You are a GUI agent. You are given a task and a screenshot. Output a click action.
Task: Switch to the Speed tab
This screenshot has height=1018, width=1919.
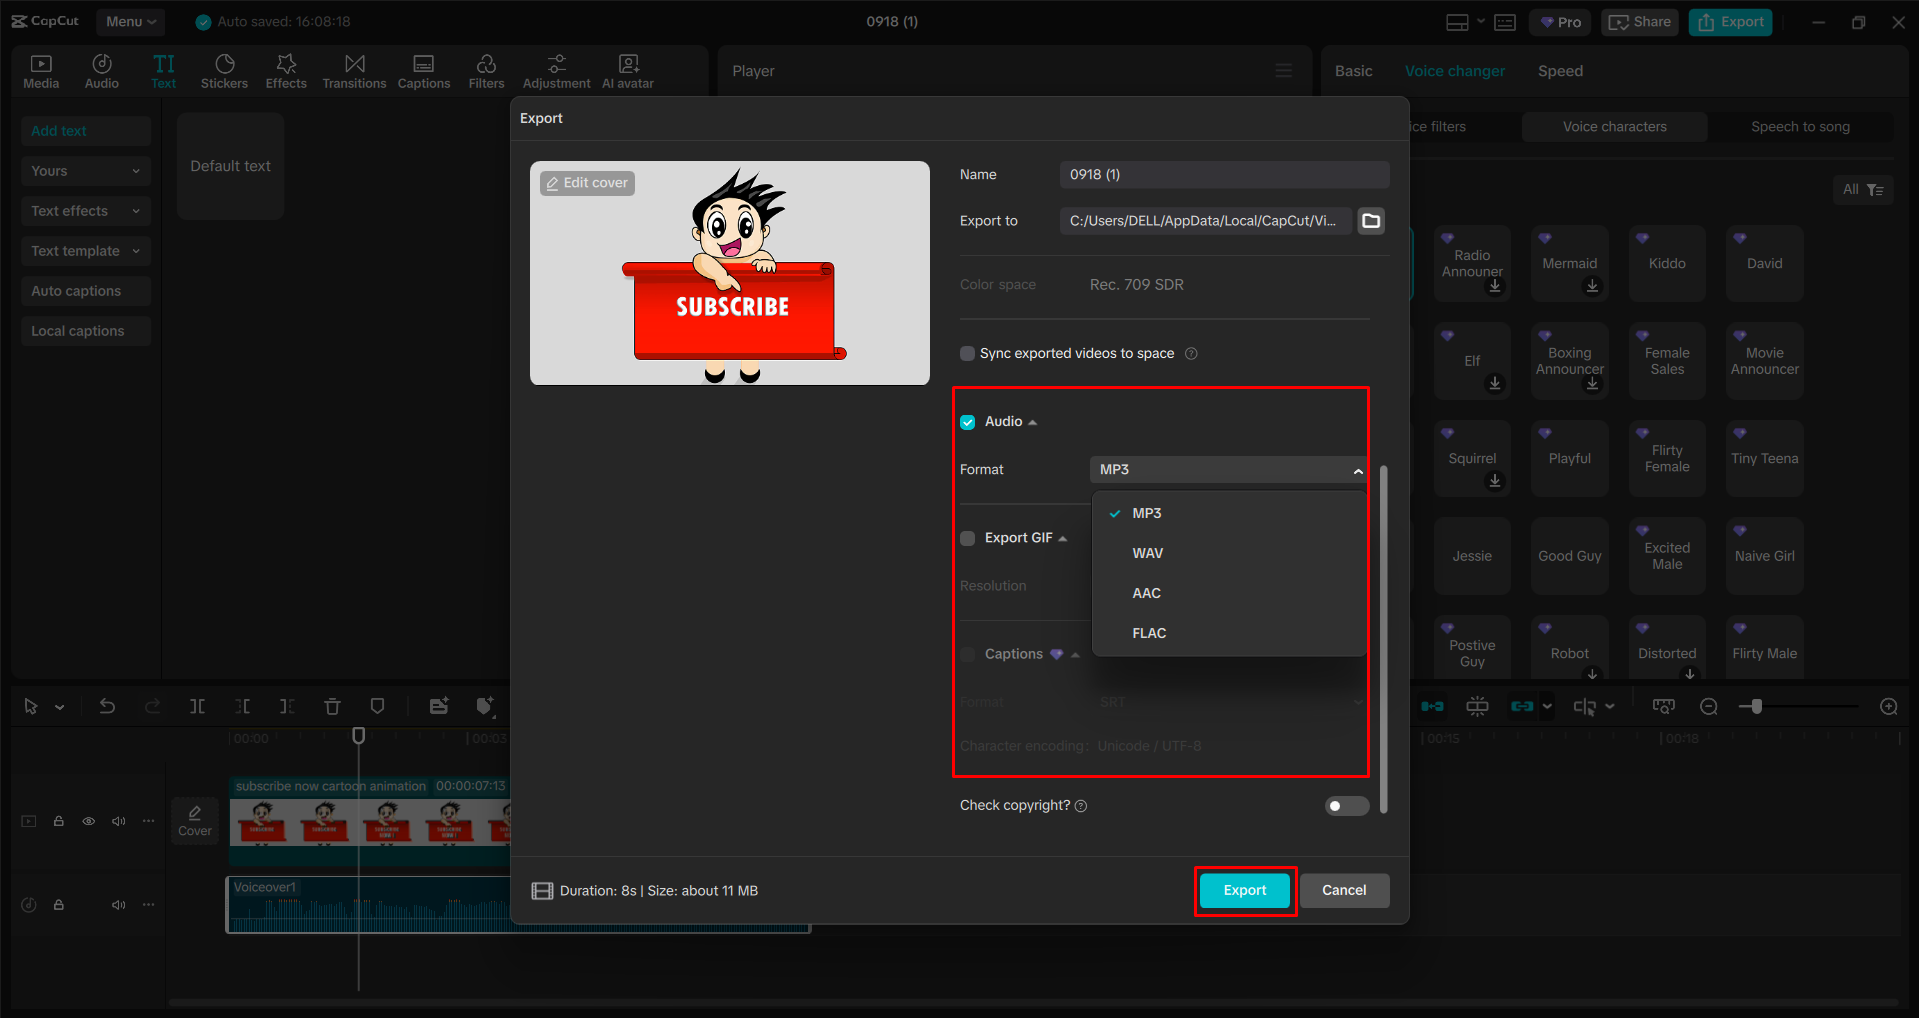pos(1560,71)
